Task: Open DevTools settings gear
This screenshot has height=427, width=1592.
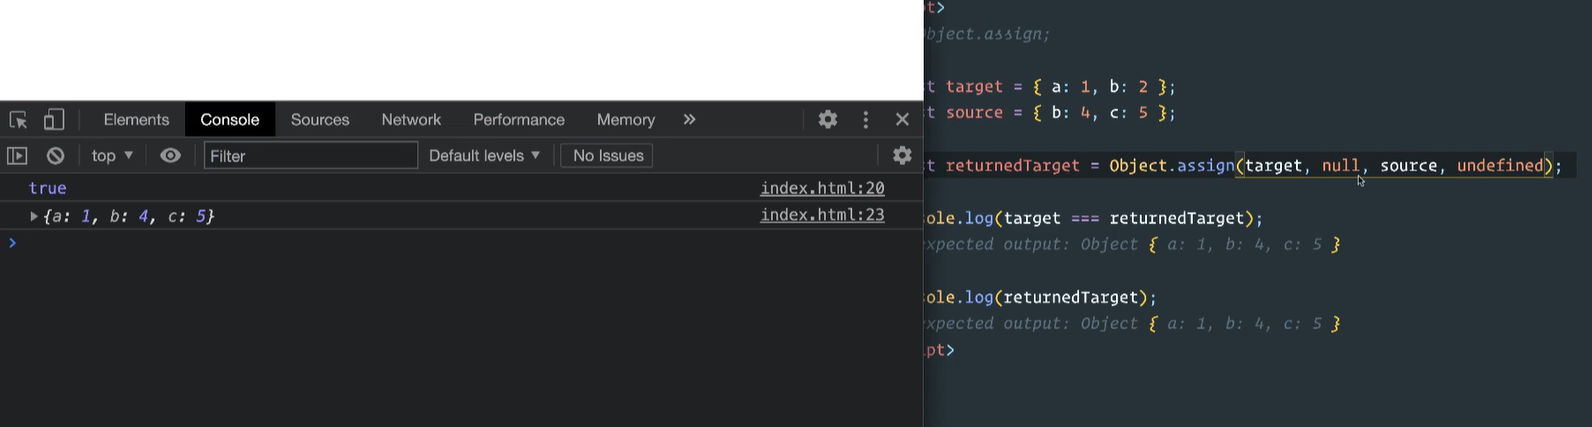Action: tap(828, 120)
